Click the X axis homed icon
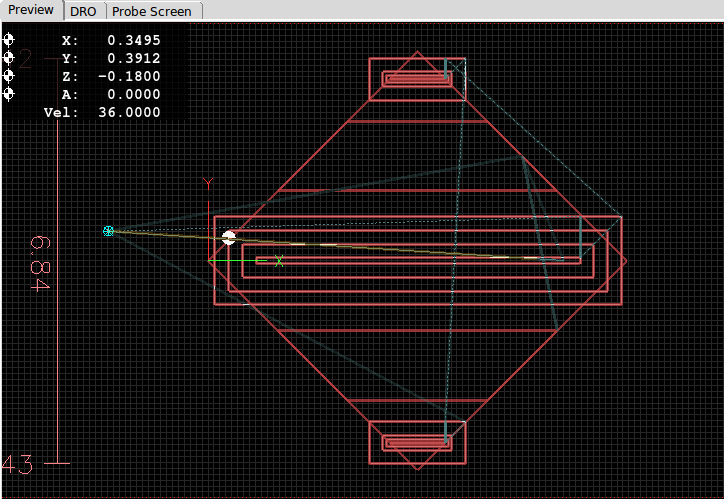 pos(9,40)
